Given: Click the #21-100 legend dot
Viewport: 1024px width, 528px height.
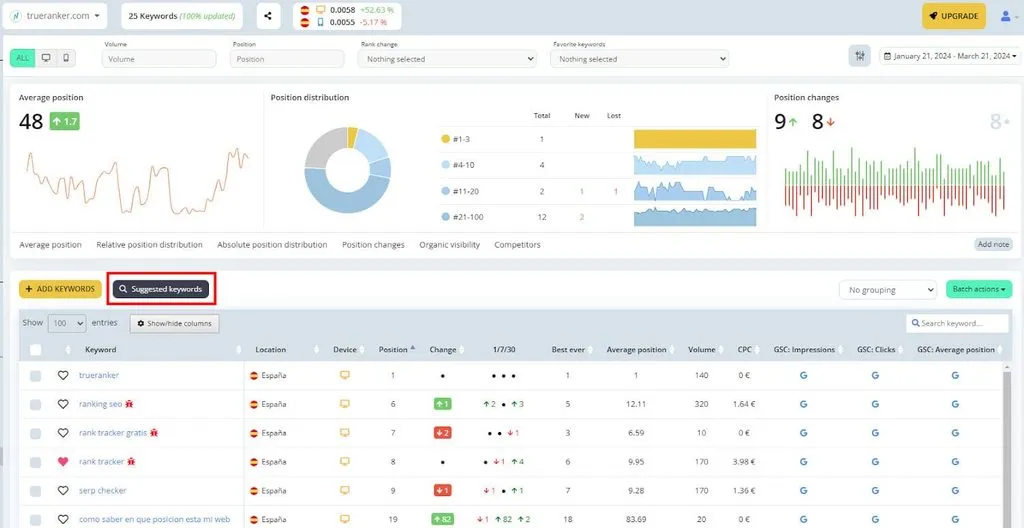Looking at the screenshot, I should 445,217.
